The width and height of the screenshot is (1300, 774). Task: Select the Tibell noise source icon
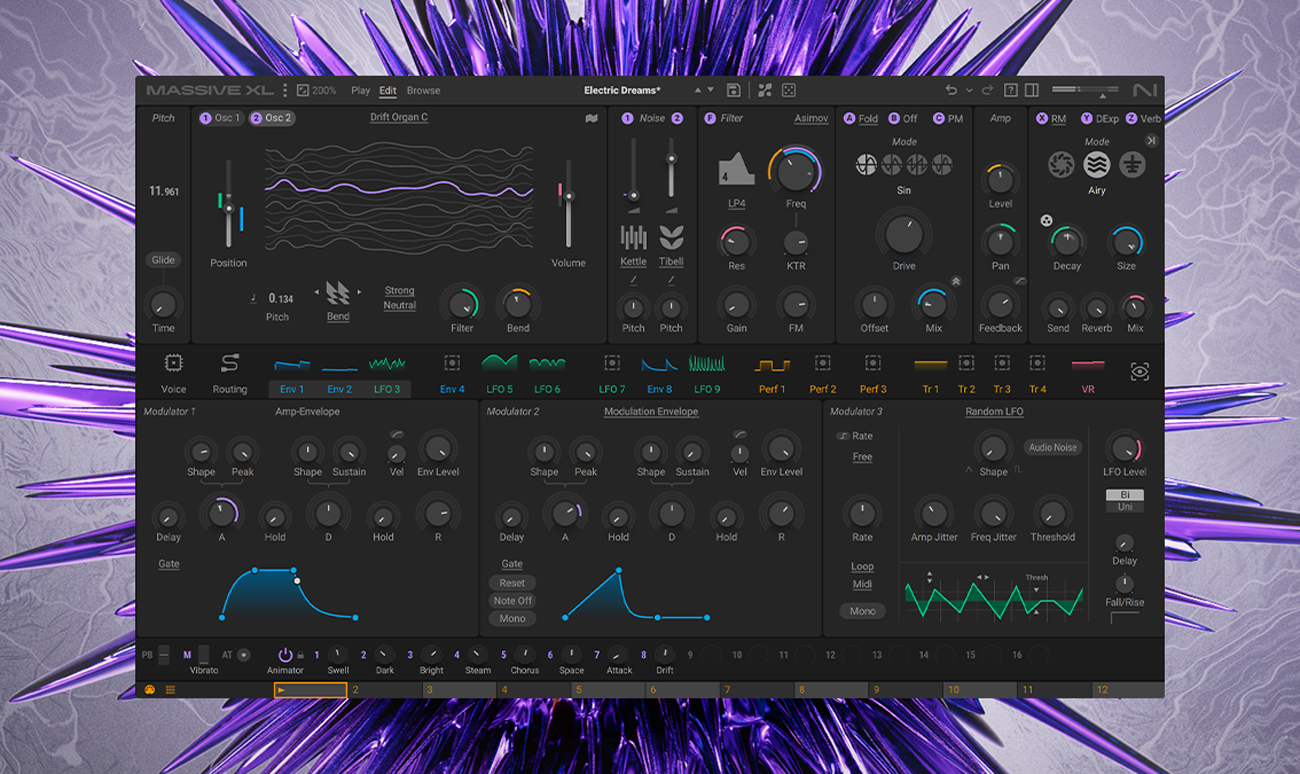671,237
